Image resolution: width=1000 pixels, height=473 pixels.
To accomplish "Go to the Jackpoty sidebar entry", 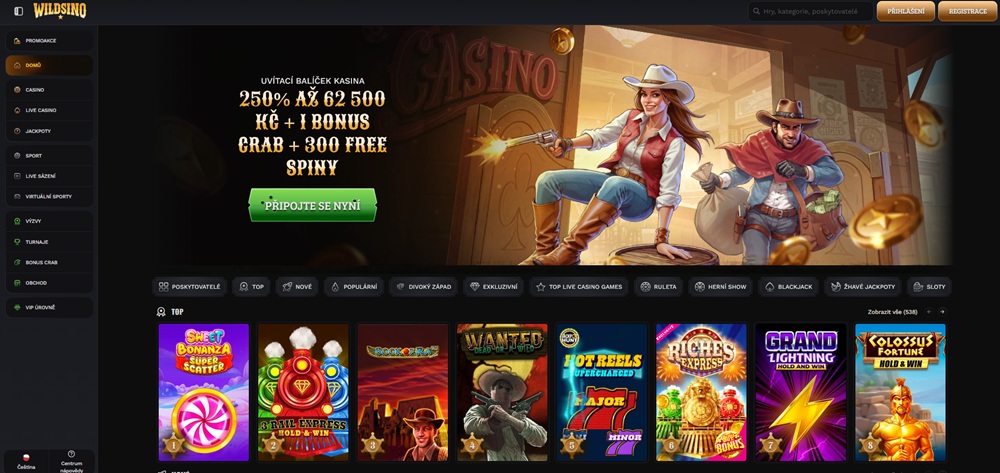I will click(x=49, y=131).
